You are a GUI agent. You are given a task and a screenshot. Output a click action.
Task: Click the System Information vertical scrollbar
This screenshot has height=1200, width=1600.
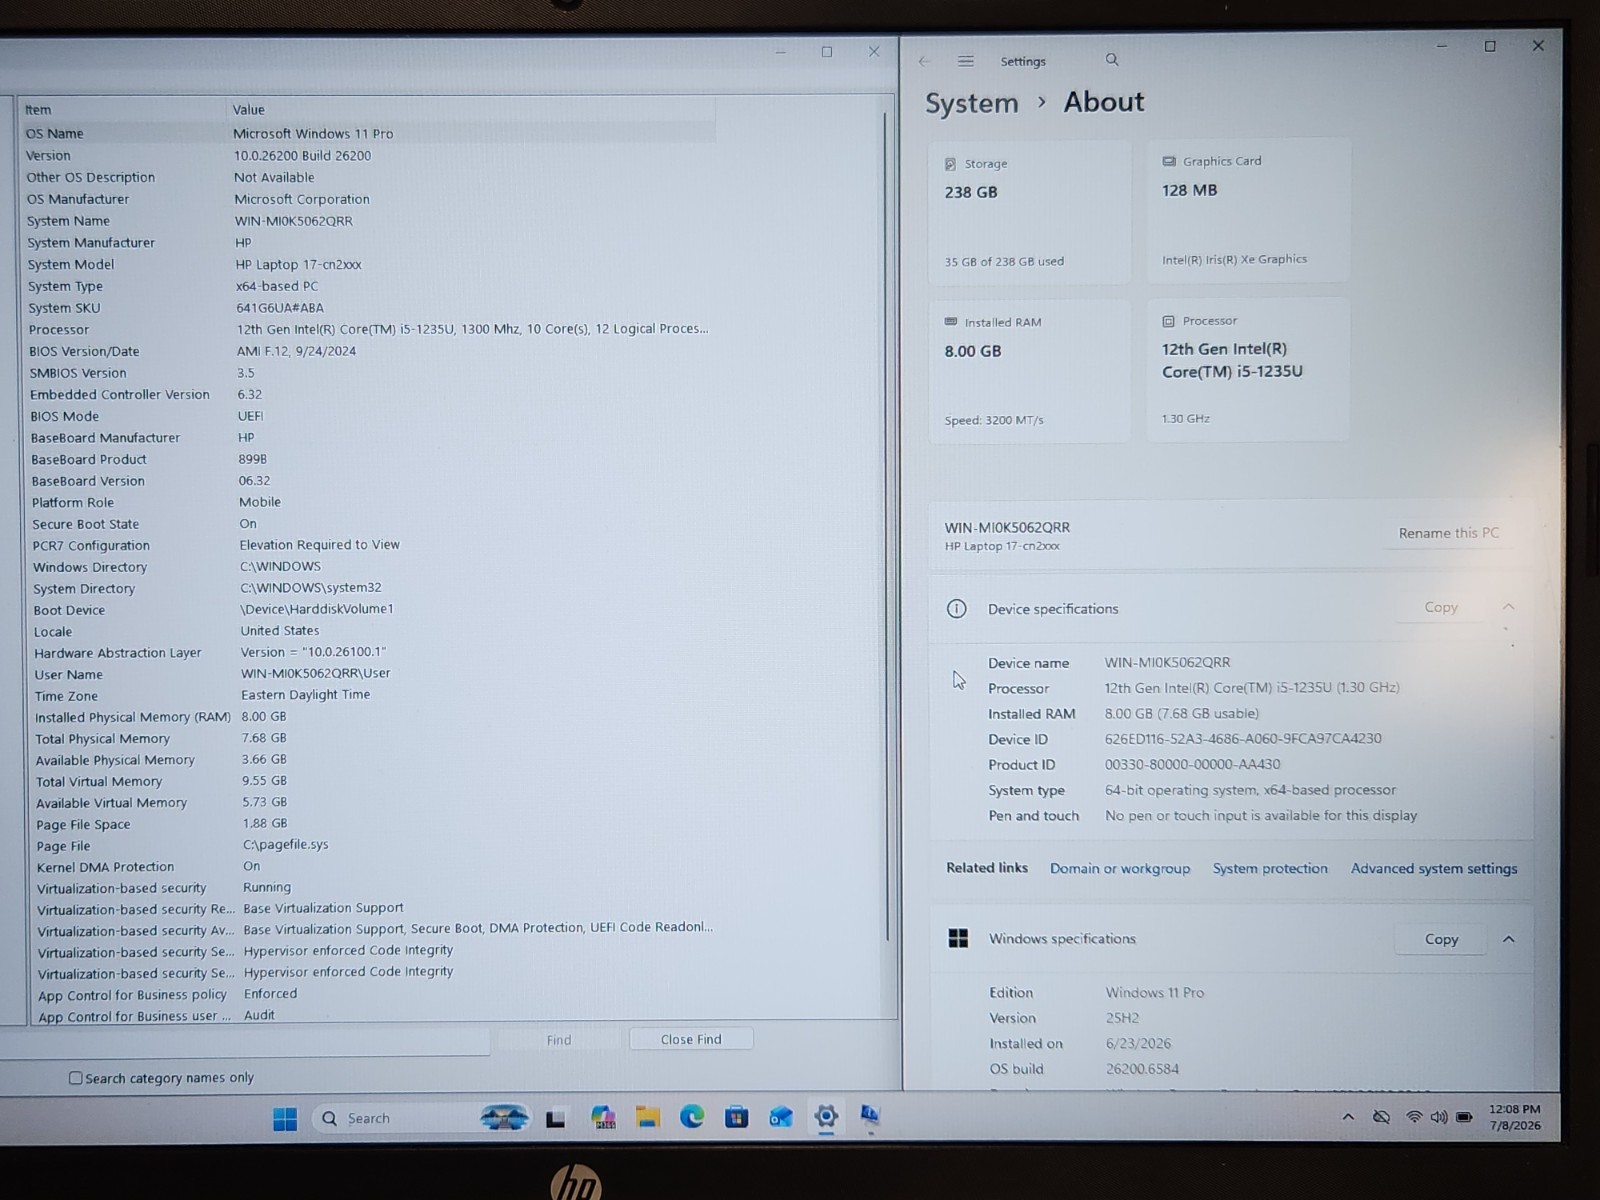point(886,525)
